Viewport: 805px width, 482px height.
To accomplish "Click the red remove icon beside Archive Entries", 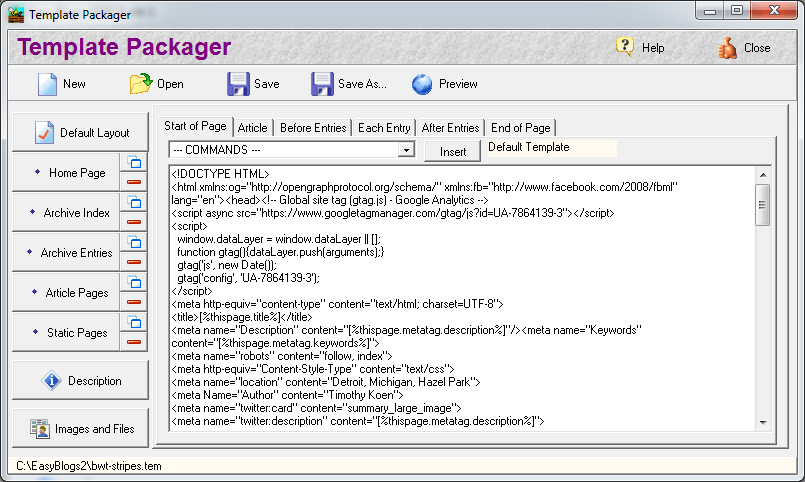I will click(134, 262).
